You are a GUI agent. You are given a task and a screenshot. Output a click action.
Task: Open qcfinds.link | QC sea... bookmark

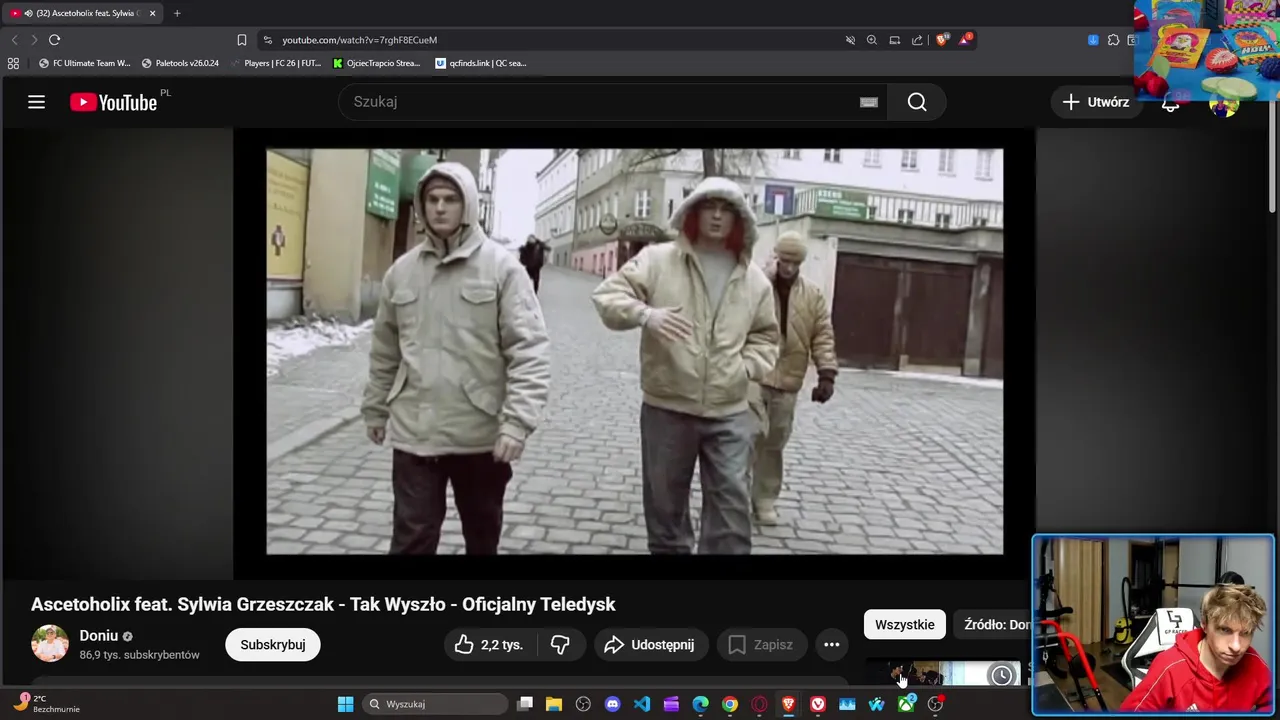pos(481,63)
